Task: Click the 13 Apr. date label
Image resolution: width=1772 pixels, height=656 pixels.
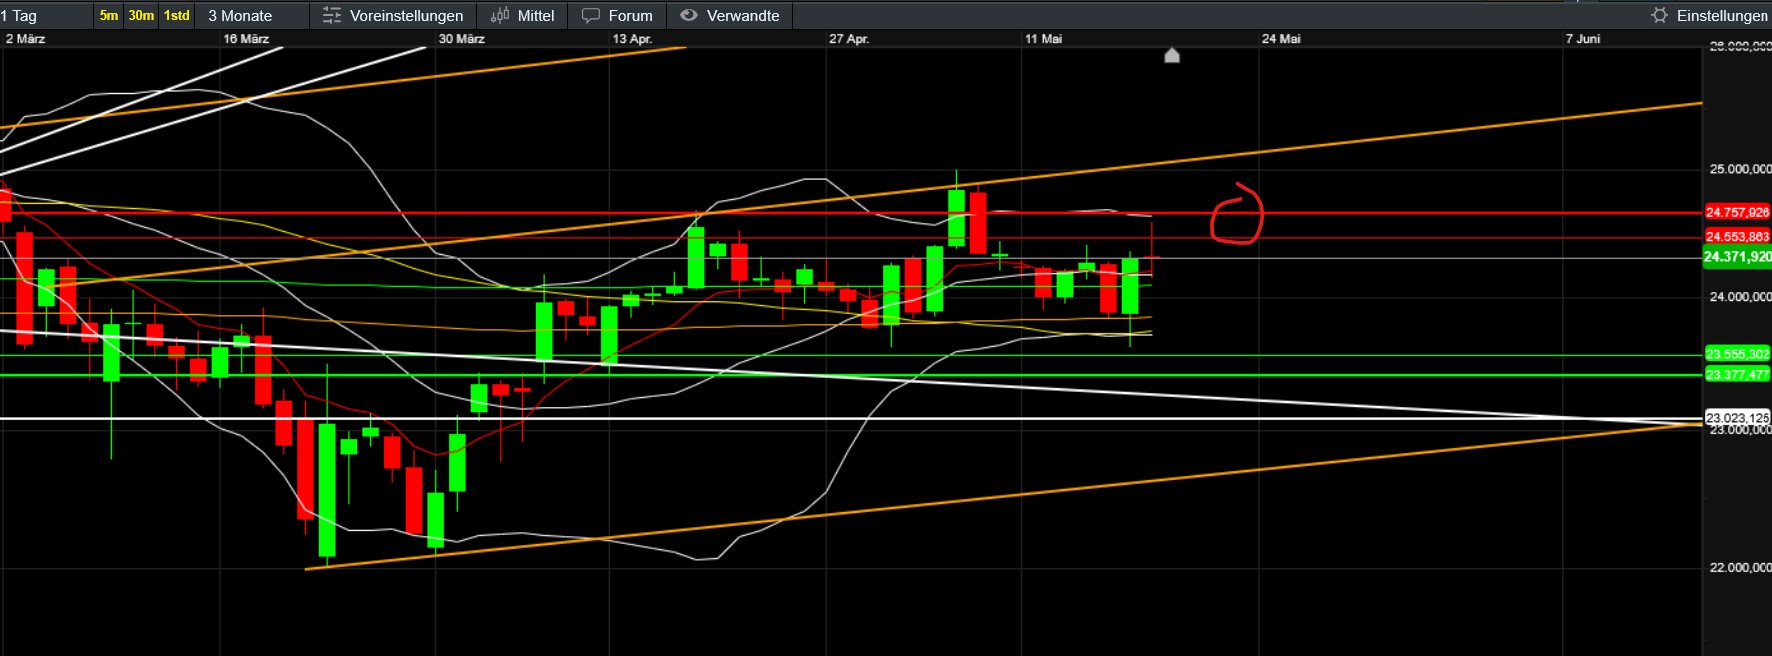Action: [632, 39]
